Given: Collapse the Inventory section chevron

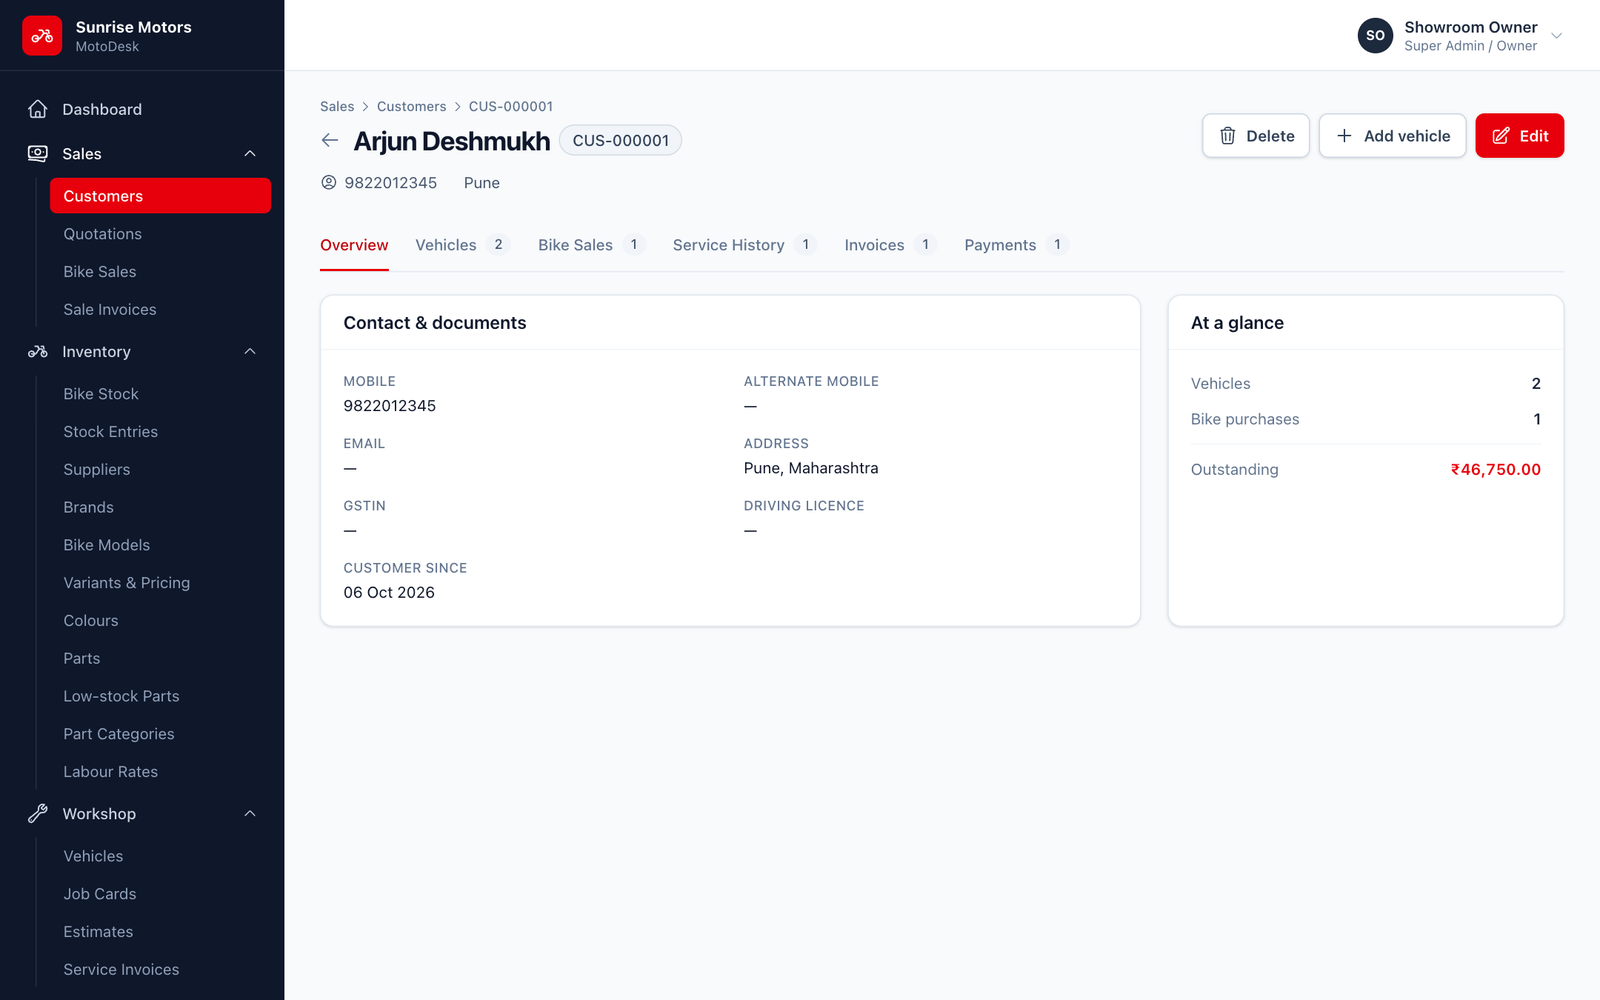Looking at the screenshot, I should (x=250, y=352).
